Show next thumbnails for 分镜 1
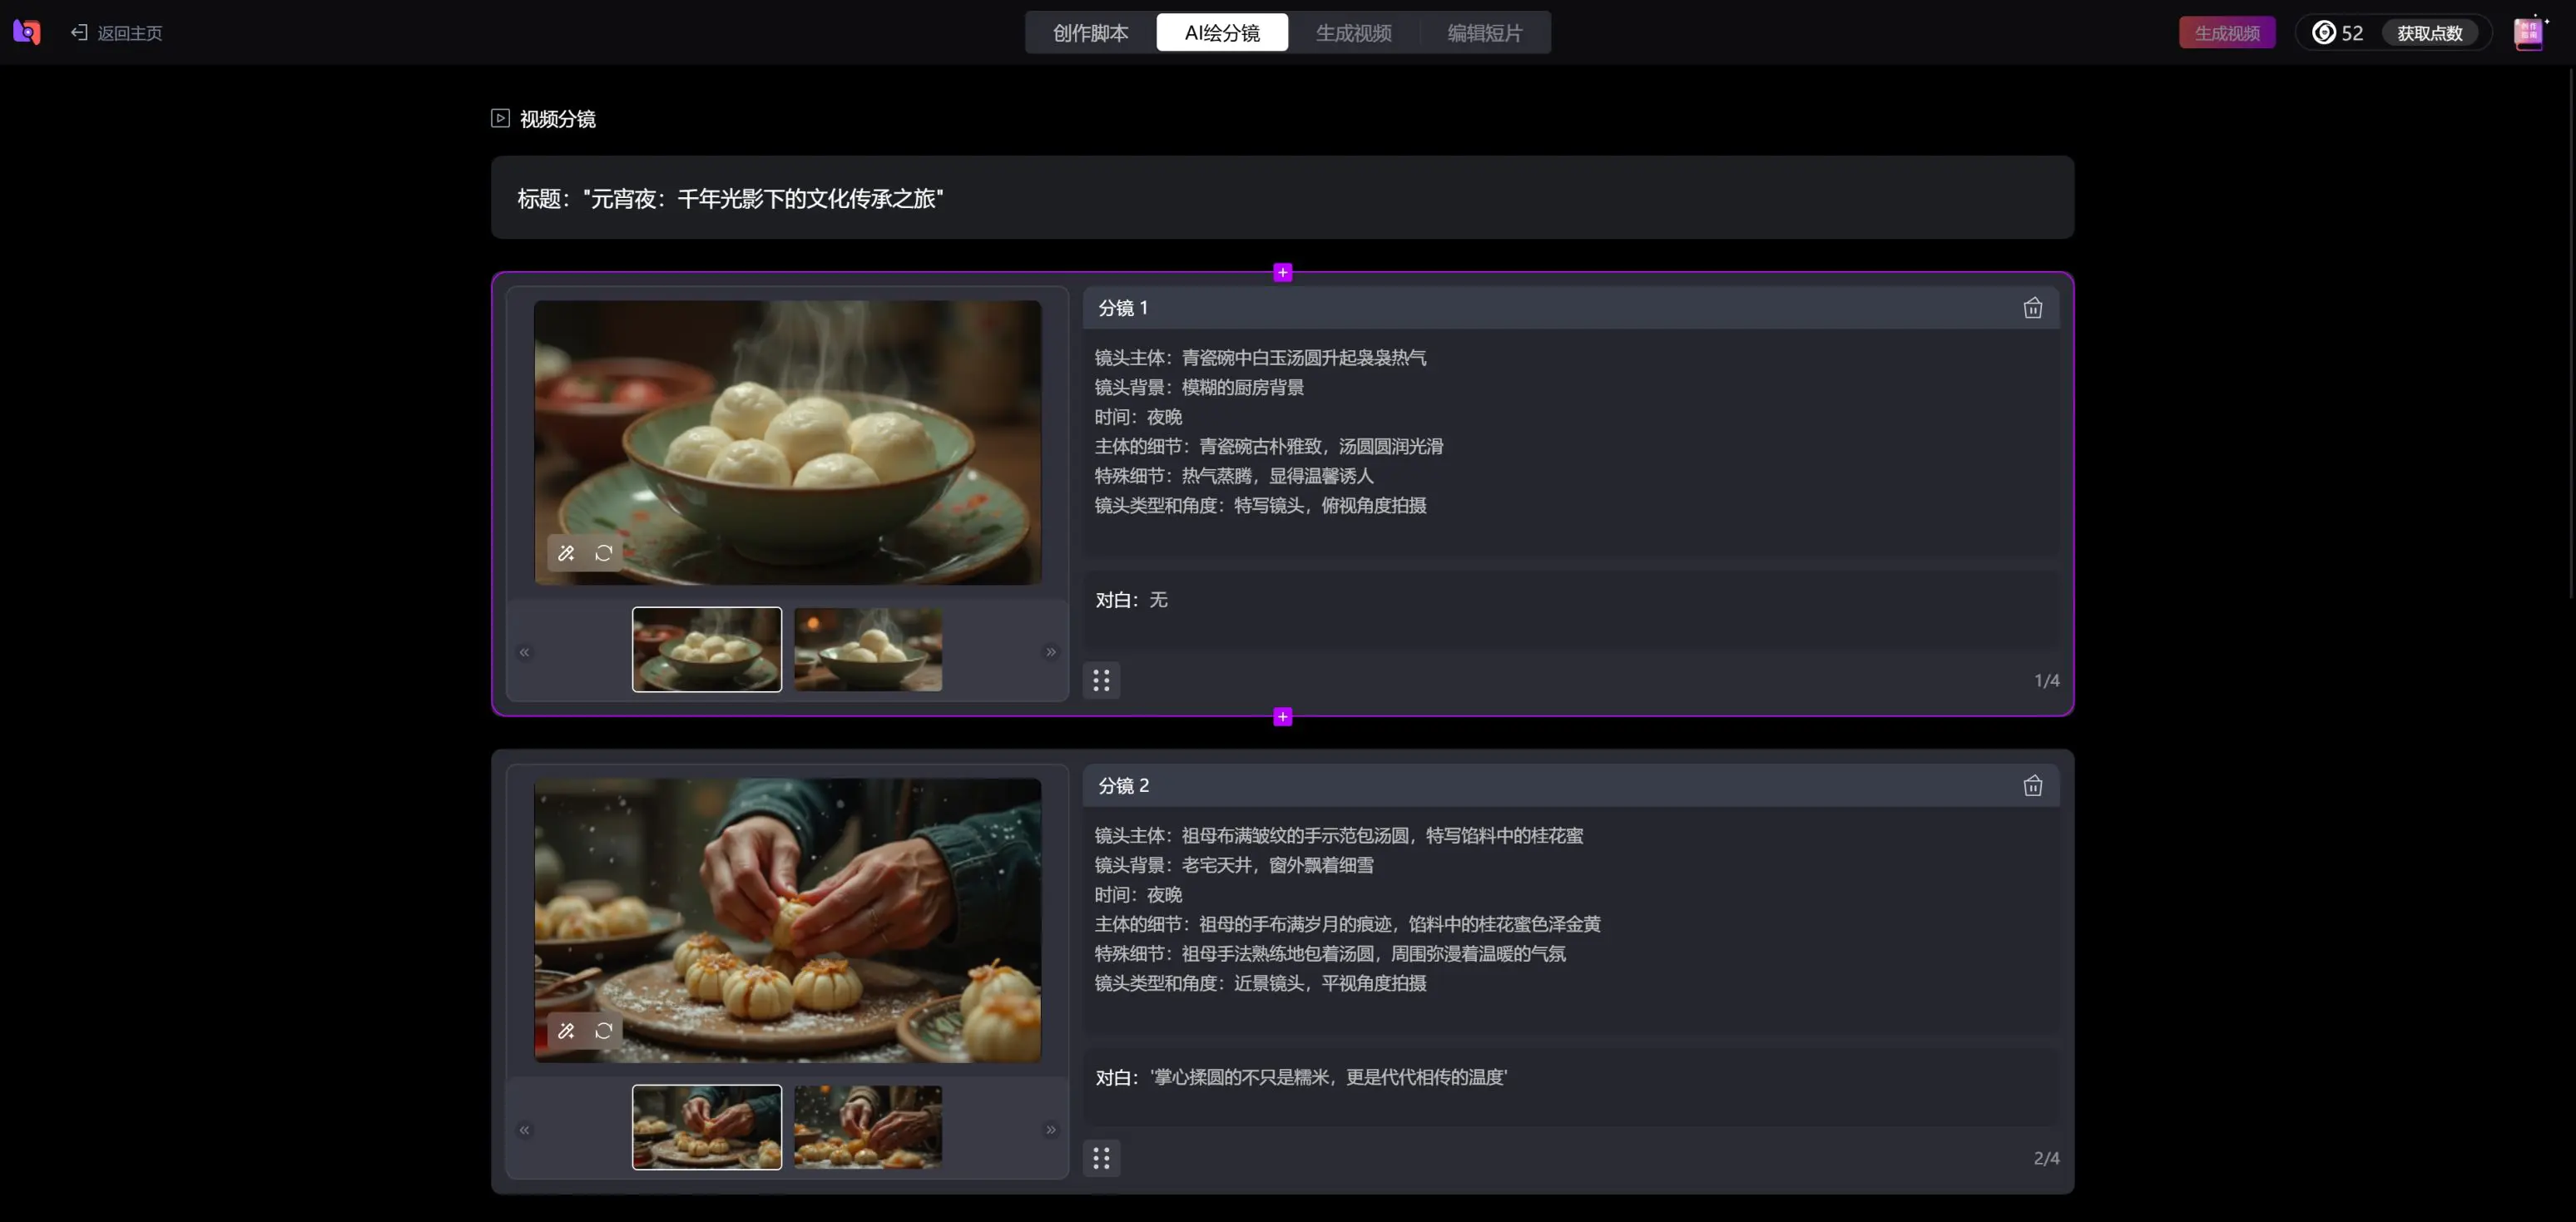Viewport: 2576px width, 1222px height. 1051,652
